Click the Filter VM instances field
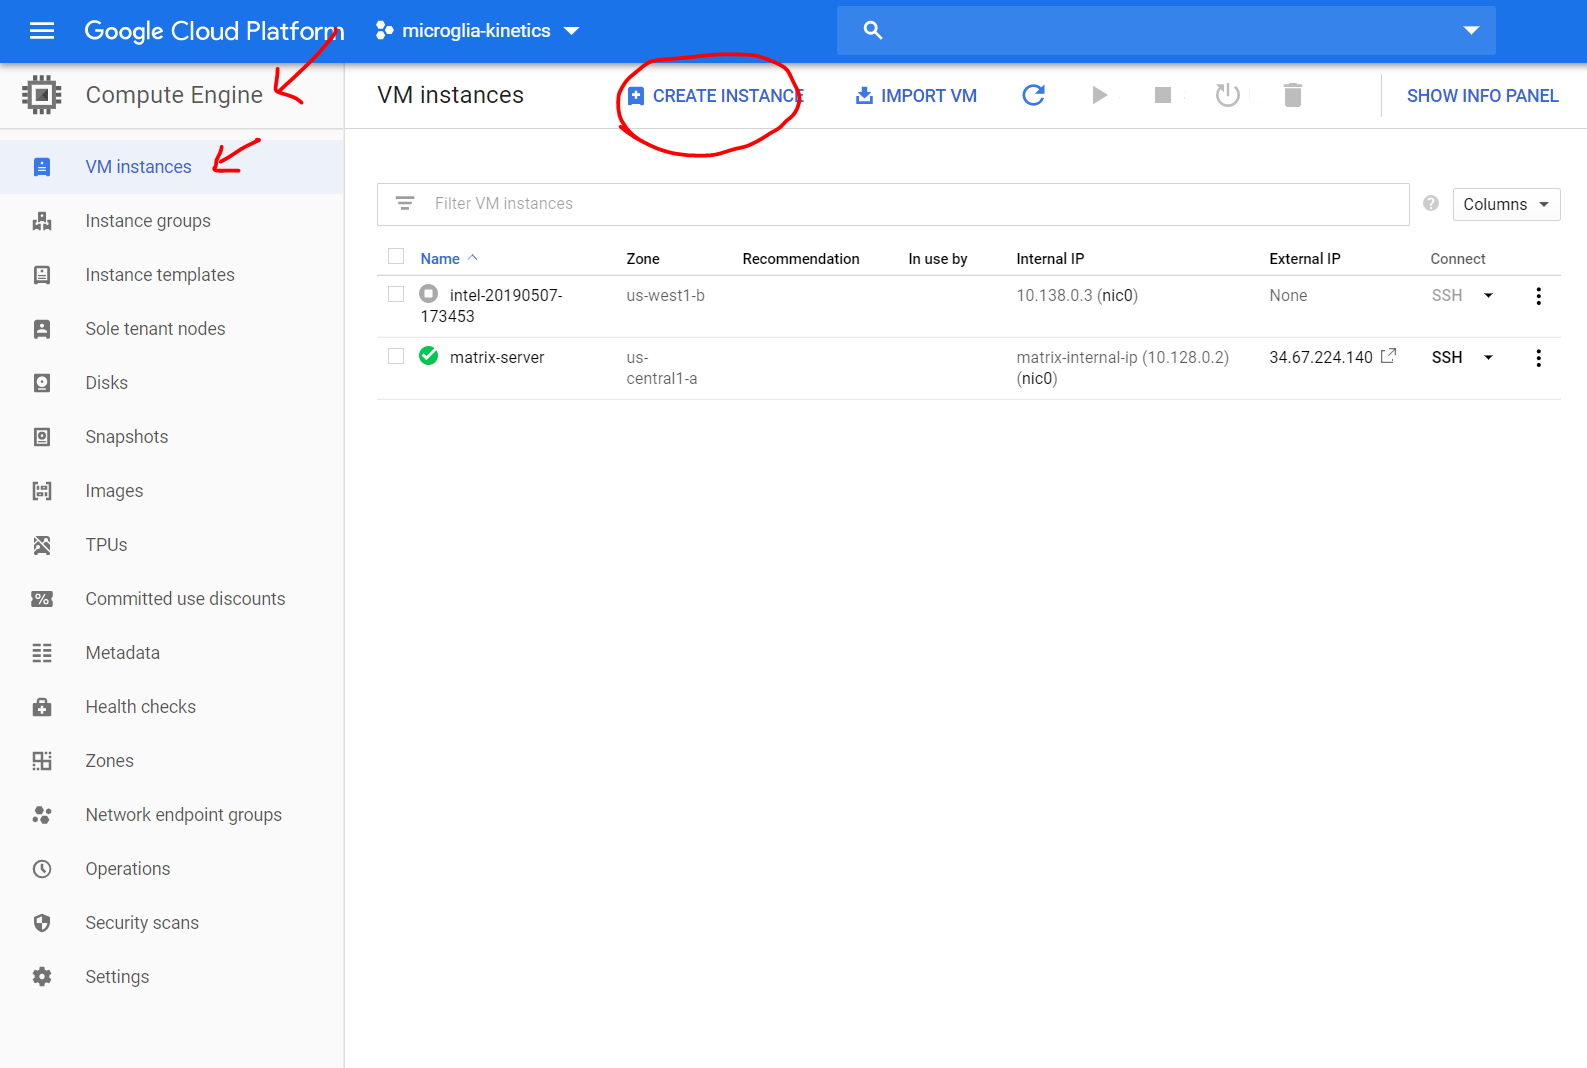The image size is (1587, 1068). pyautogui.click(x=893, y=204)
